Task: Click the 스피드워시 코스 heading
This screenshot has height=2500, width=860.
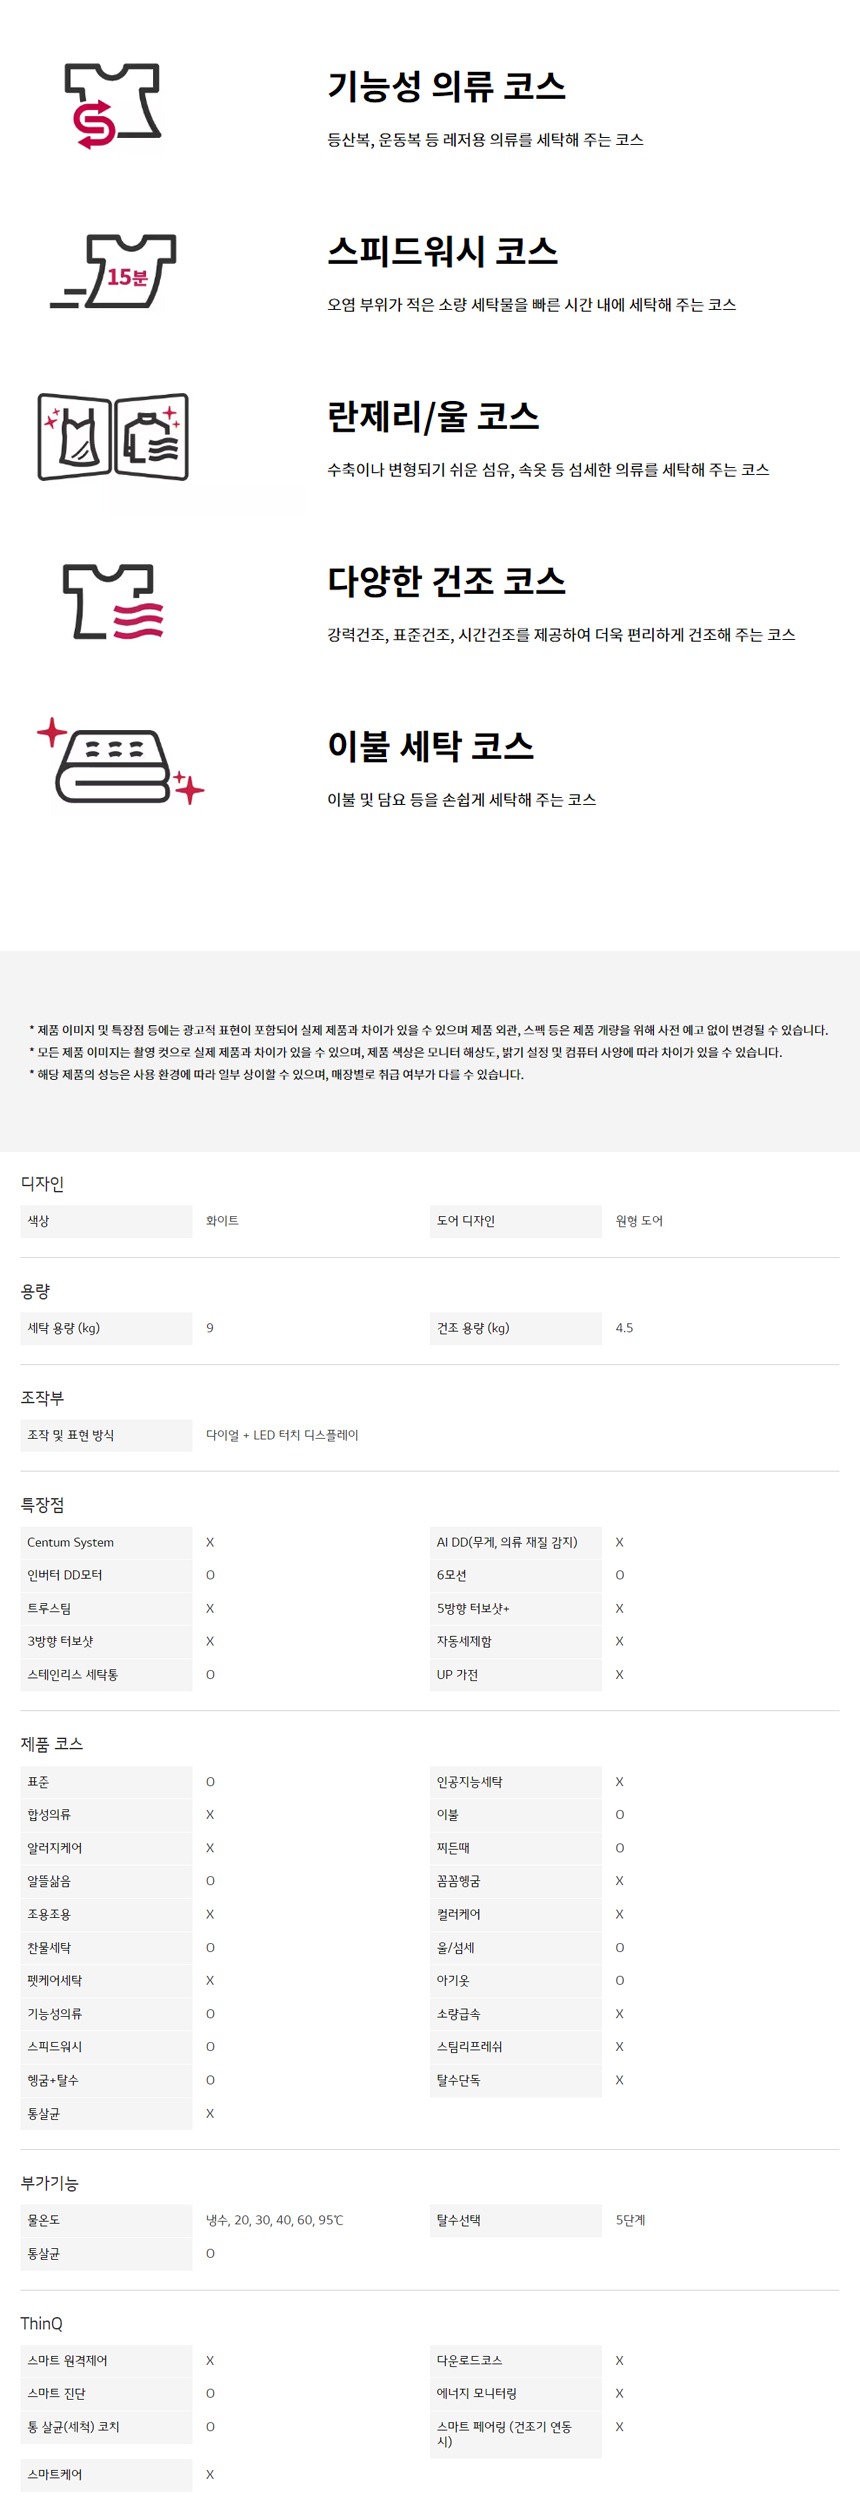Action: point(442,252)
